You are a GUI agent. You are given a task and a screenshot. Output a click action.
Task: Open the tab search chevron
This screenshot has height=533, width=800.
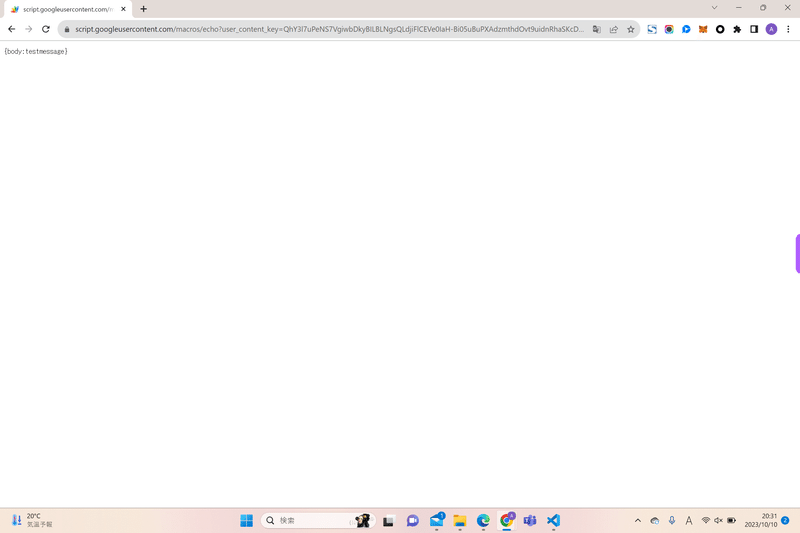714,8
